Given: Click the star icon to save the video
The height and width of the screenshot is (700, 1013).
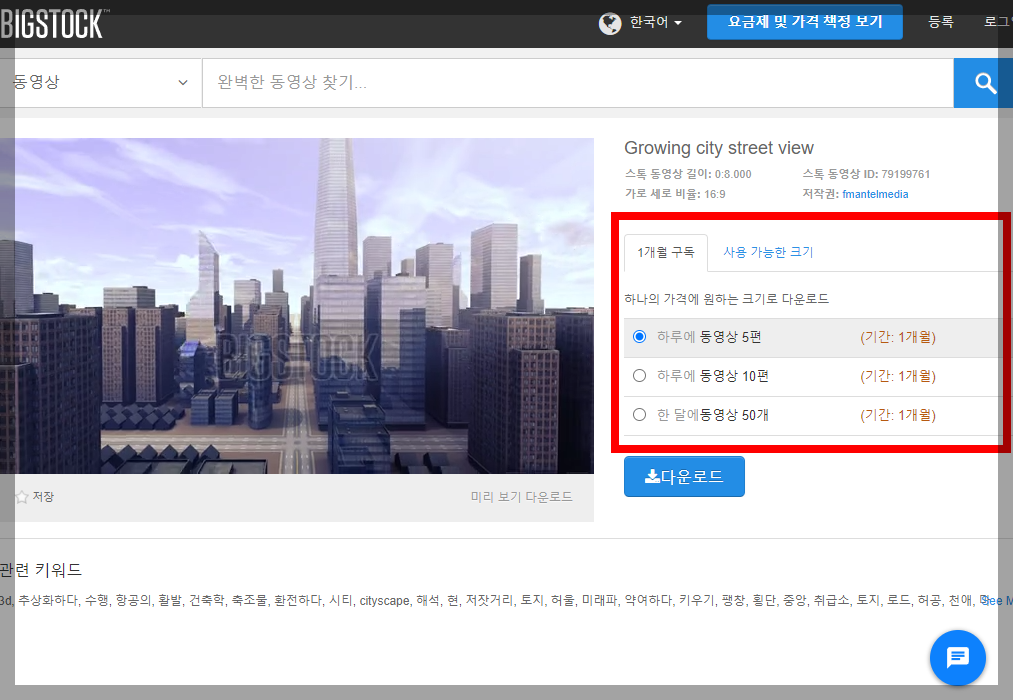Looking at the screenshot, I should click(x=19, y=495).
